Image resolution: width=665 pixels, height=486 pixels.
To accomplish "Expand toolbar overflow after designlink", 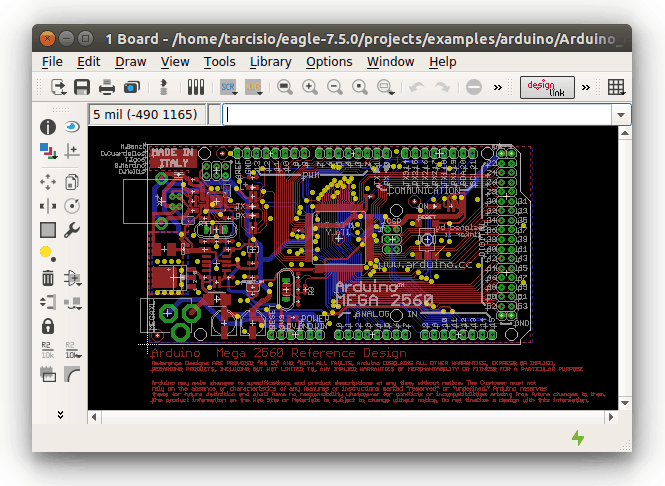I will [x=586, y=87].
